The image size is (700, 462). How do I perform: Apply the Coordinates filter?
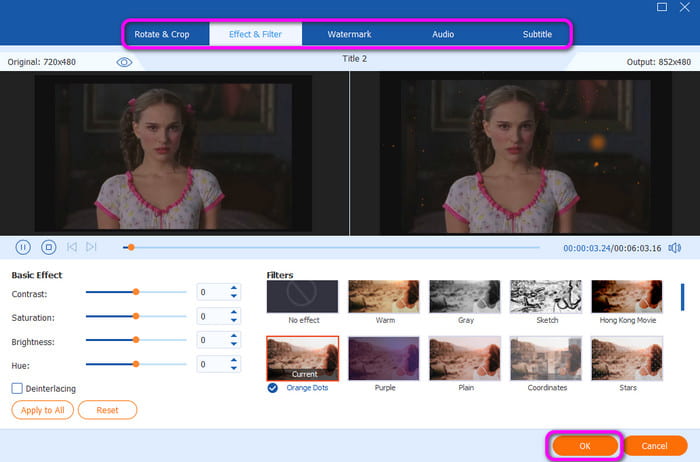pyautogui.click(x=546, y=358)
